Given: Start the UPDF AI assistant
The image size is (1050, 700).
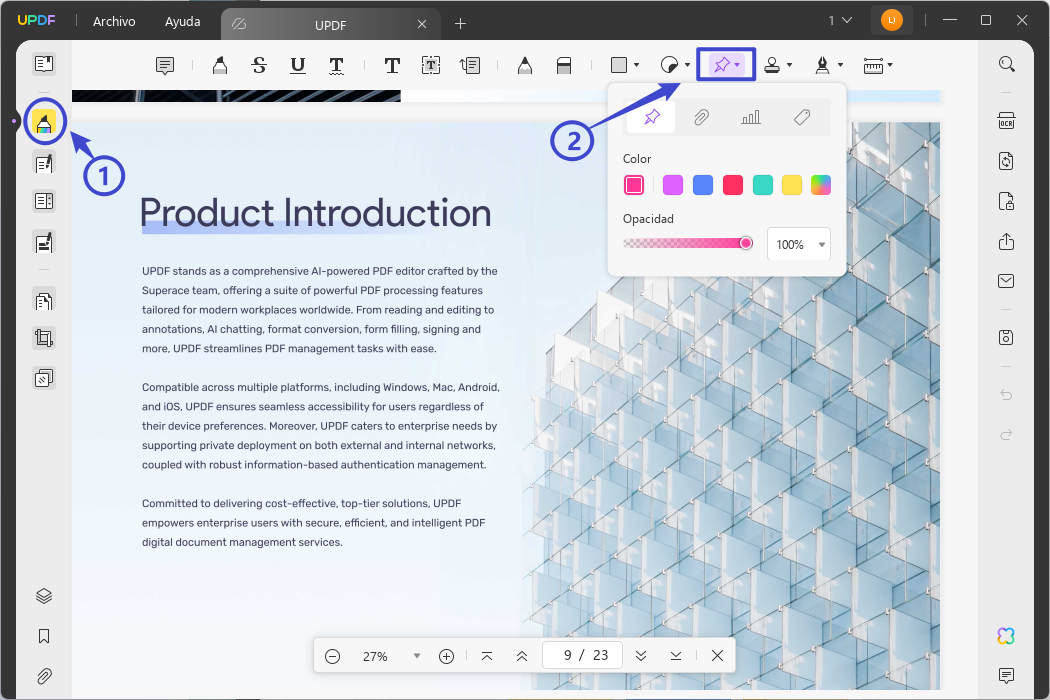Looking at the screenshot, I should (1005, 635).
